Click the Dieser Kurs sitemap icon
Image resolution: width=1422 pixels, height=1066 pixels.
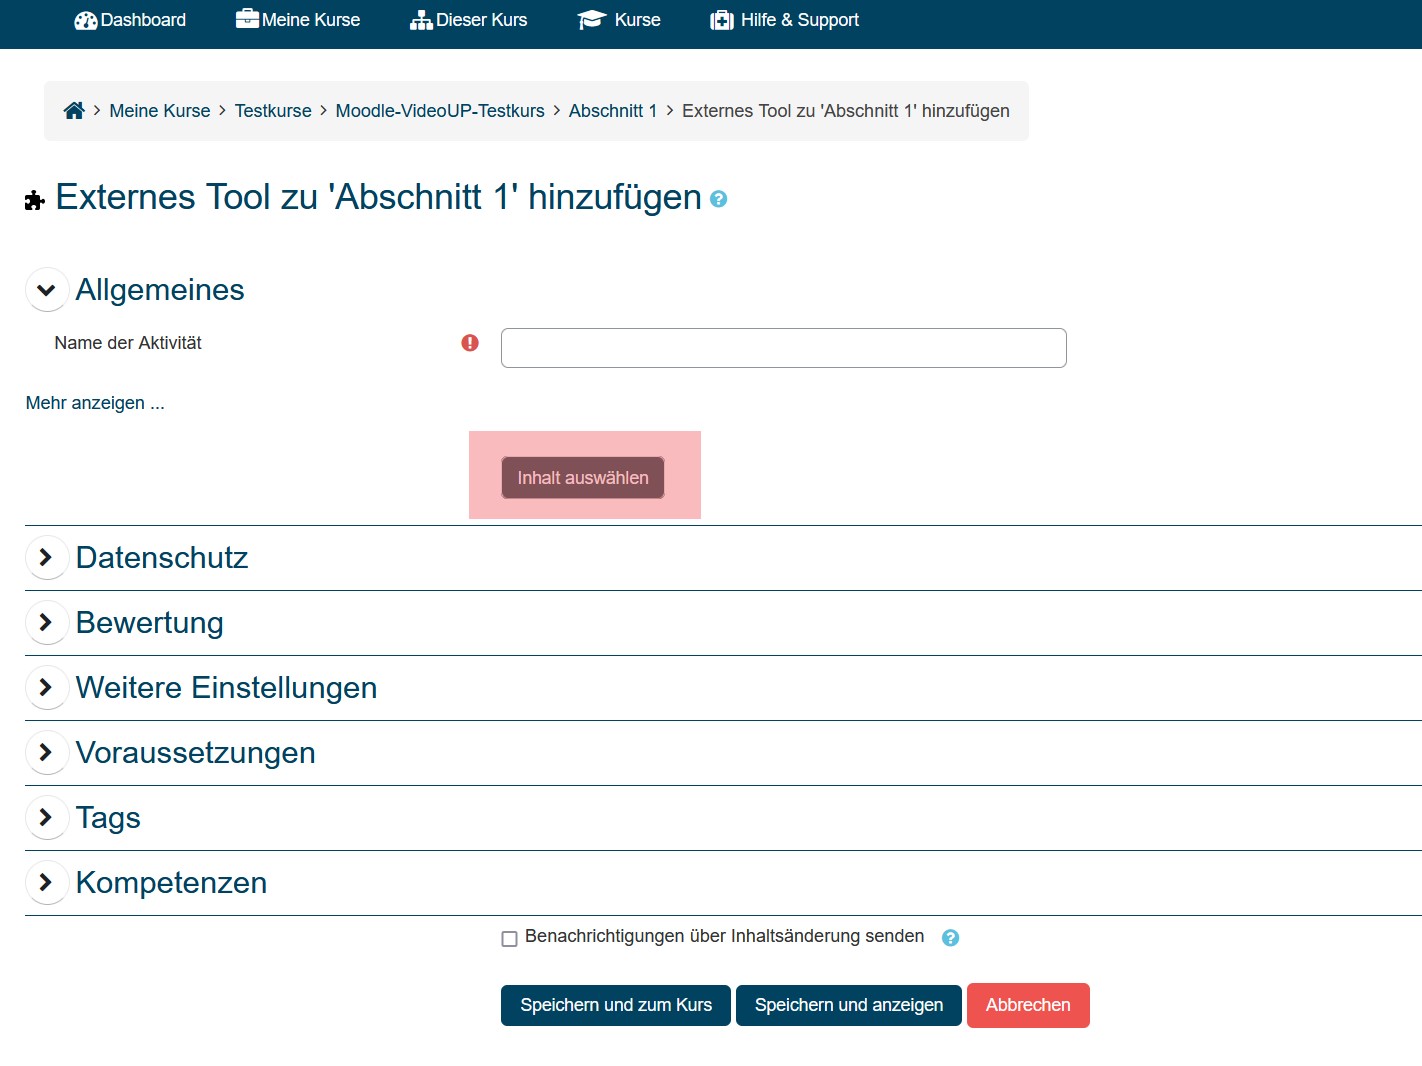coord(421,20)
